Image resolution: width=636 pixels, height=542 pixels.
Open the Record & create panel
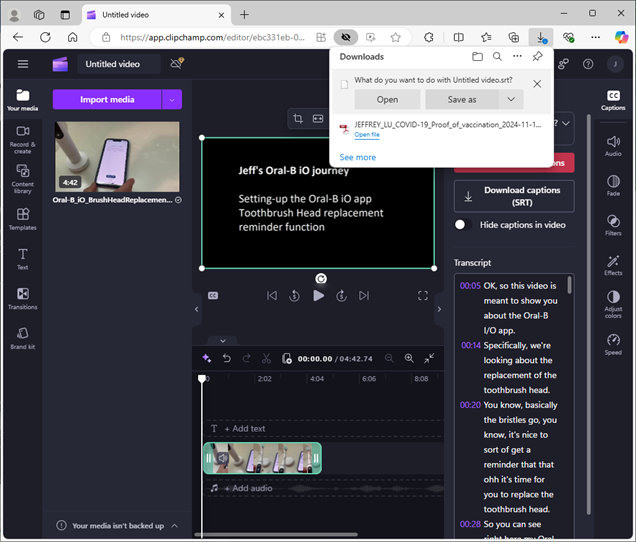[23, 140]
